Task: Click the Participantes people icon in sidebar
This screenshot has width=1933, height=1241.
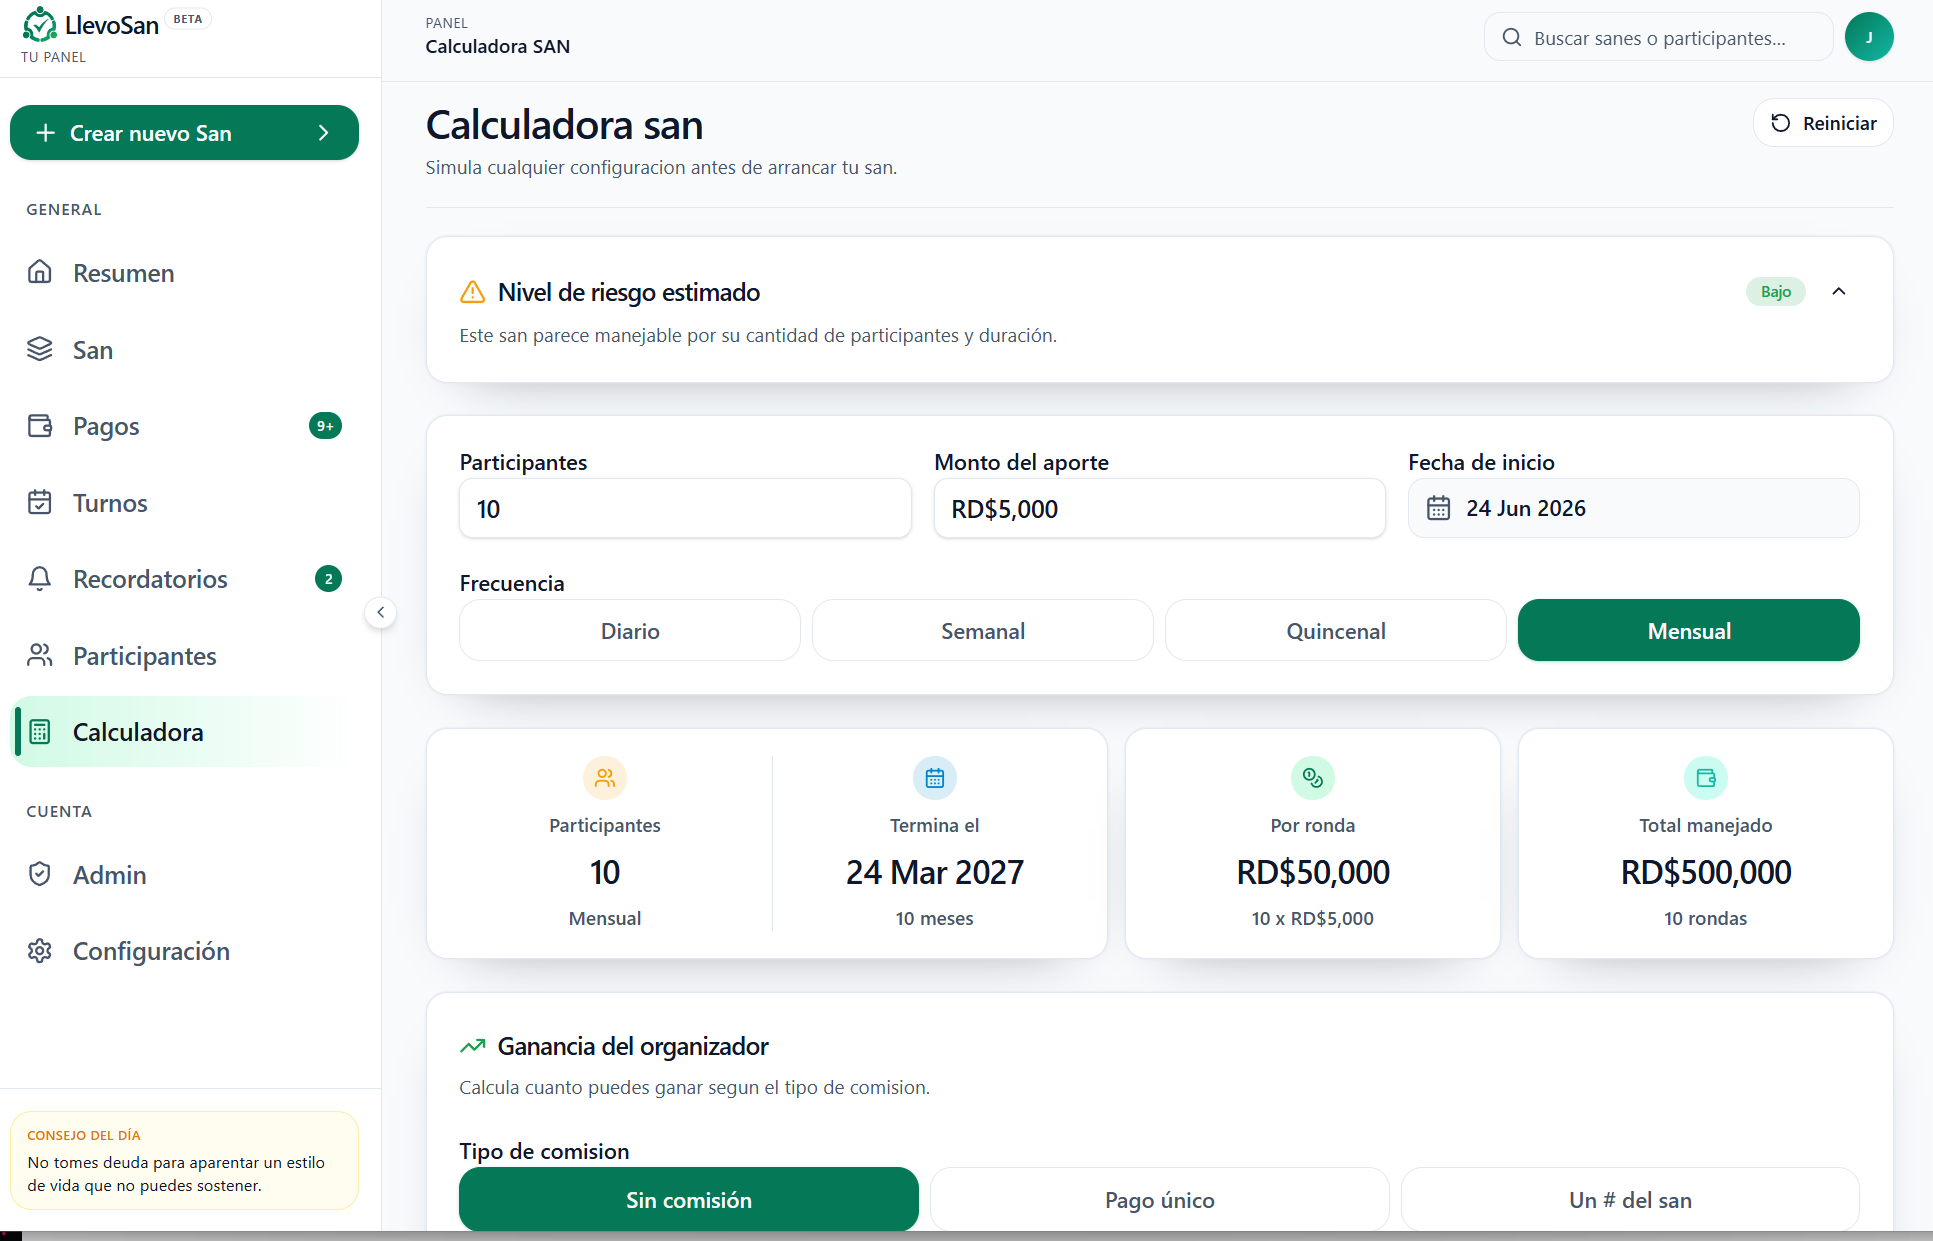Action: (40, 655)
